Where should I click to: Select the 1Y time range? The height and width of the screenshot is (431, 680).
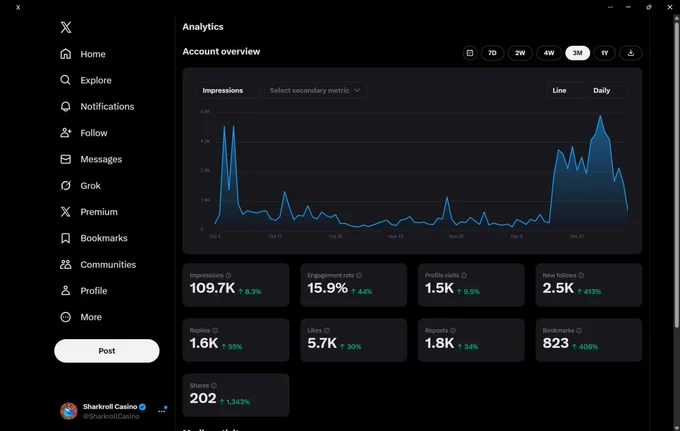point(605,53)
